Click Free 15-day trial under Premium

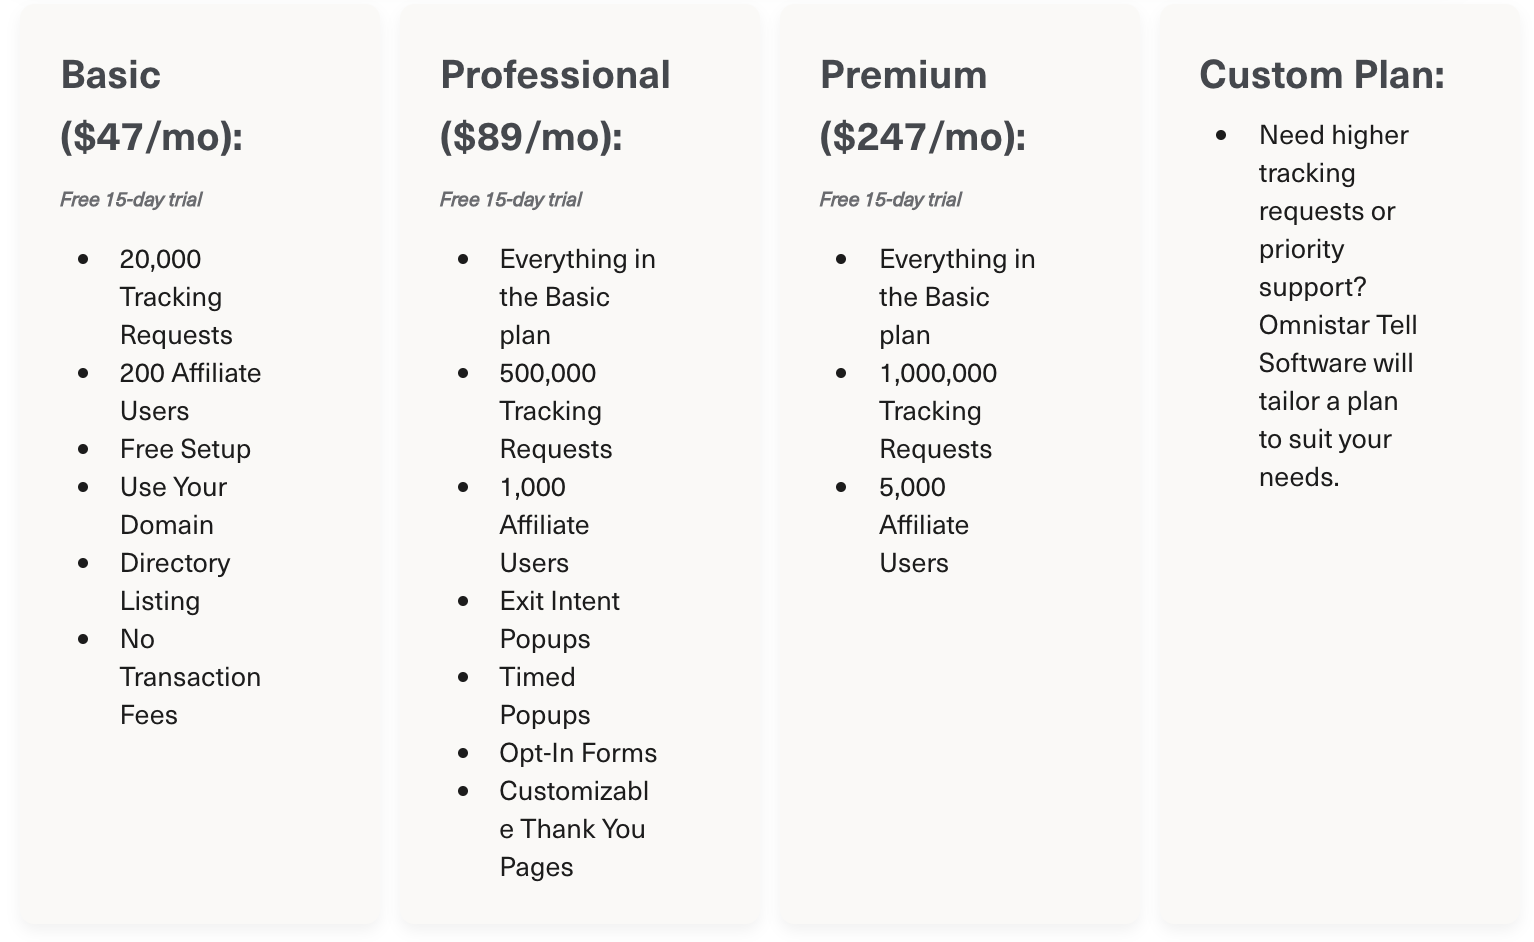point(891,199)
